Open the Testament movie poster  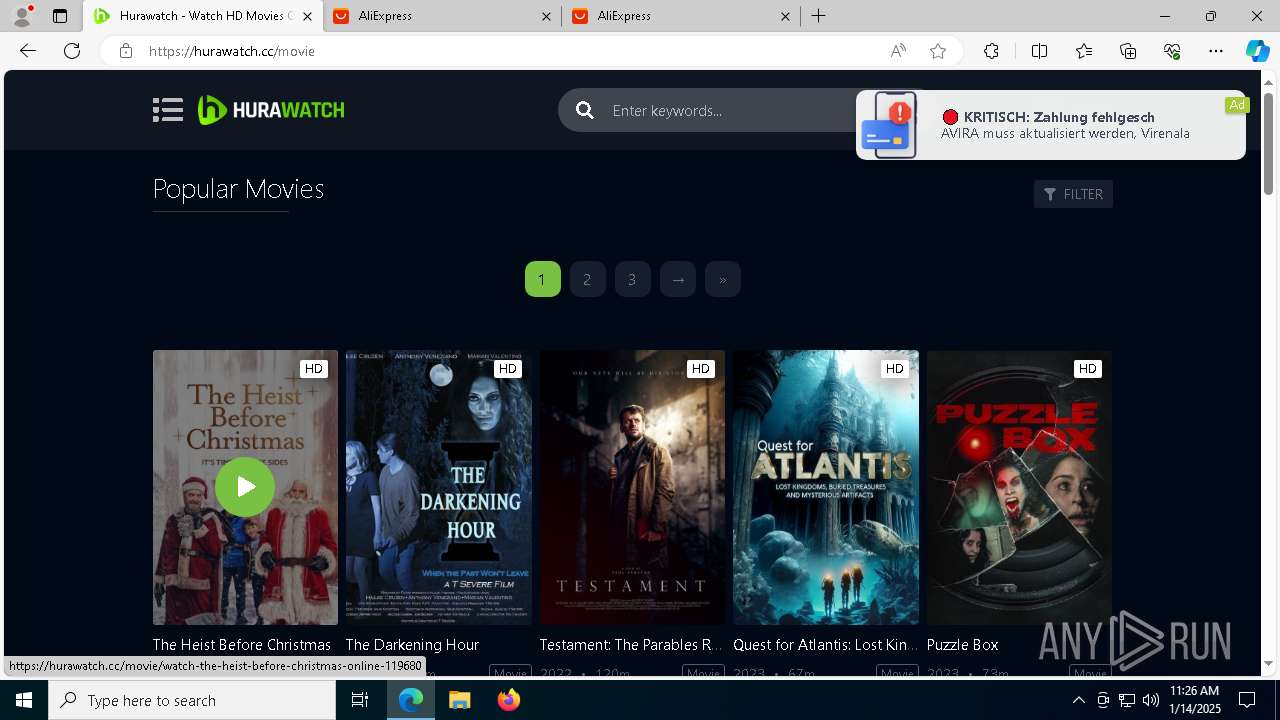click(632, 487)
